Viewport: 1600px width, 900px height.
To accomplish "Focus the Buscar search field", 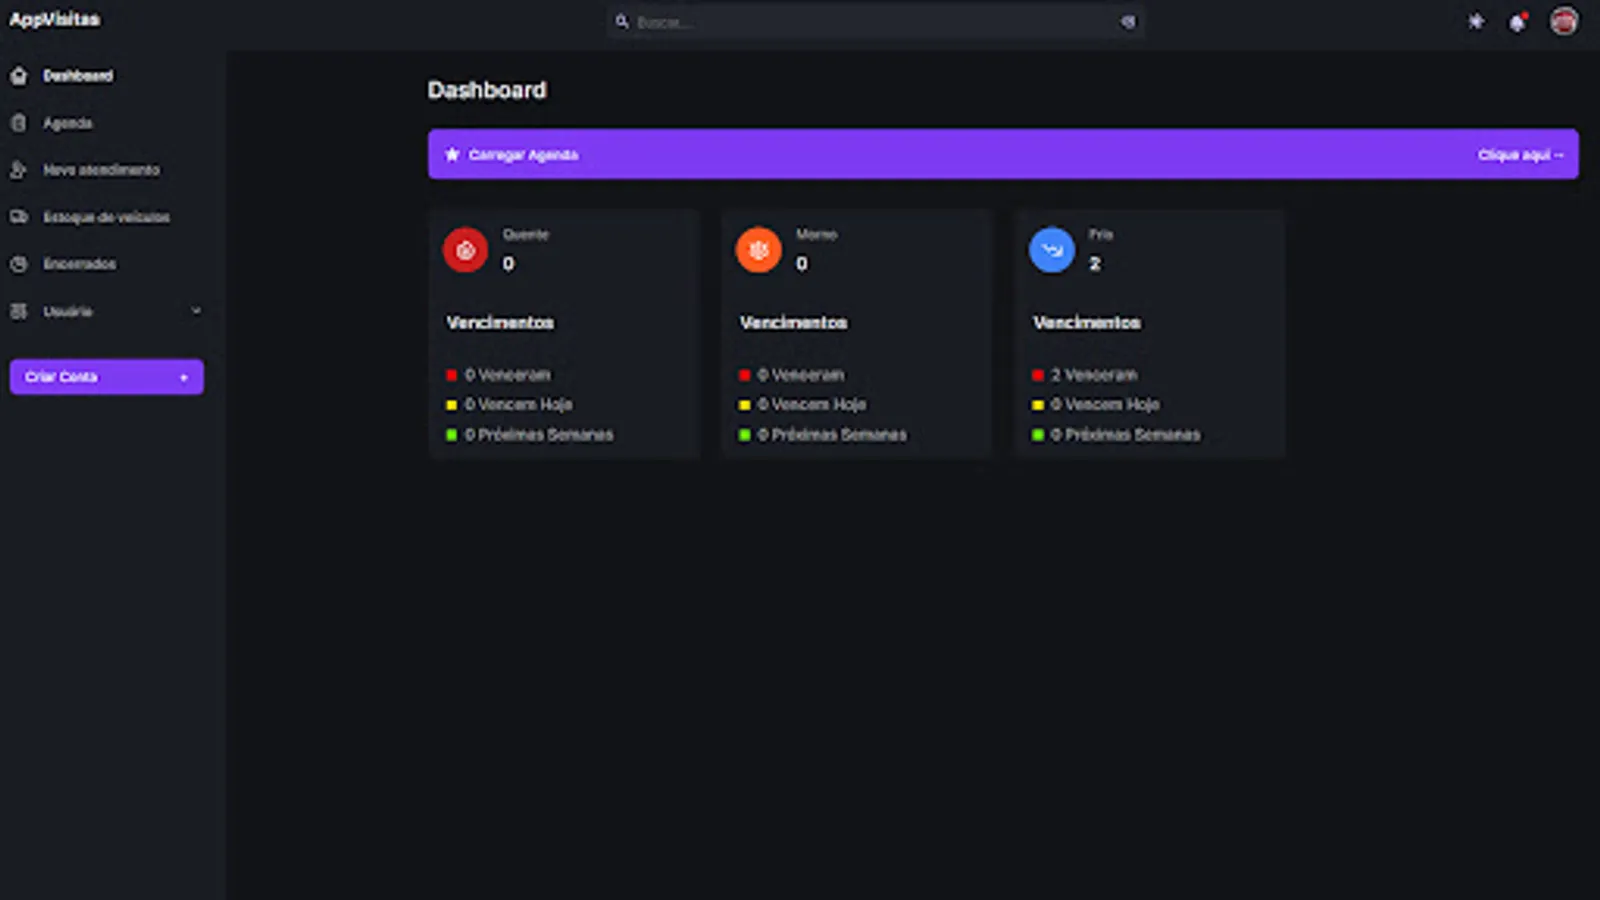I will pyautogui.click(x=876, y=21).
